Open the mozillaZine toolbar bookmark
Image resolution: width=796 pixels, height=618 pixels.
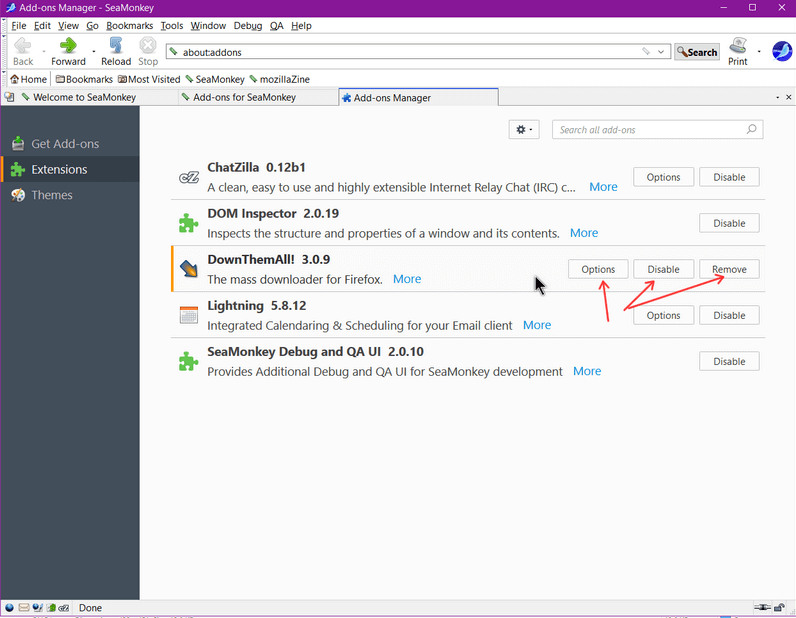coord(279,79)
